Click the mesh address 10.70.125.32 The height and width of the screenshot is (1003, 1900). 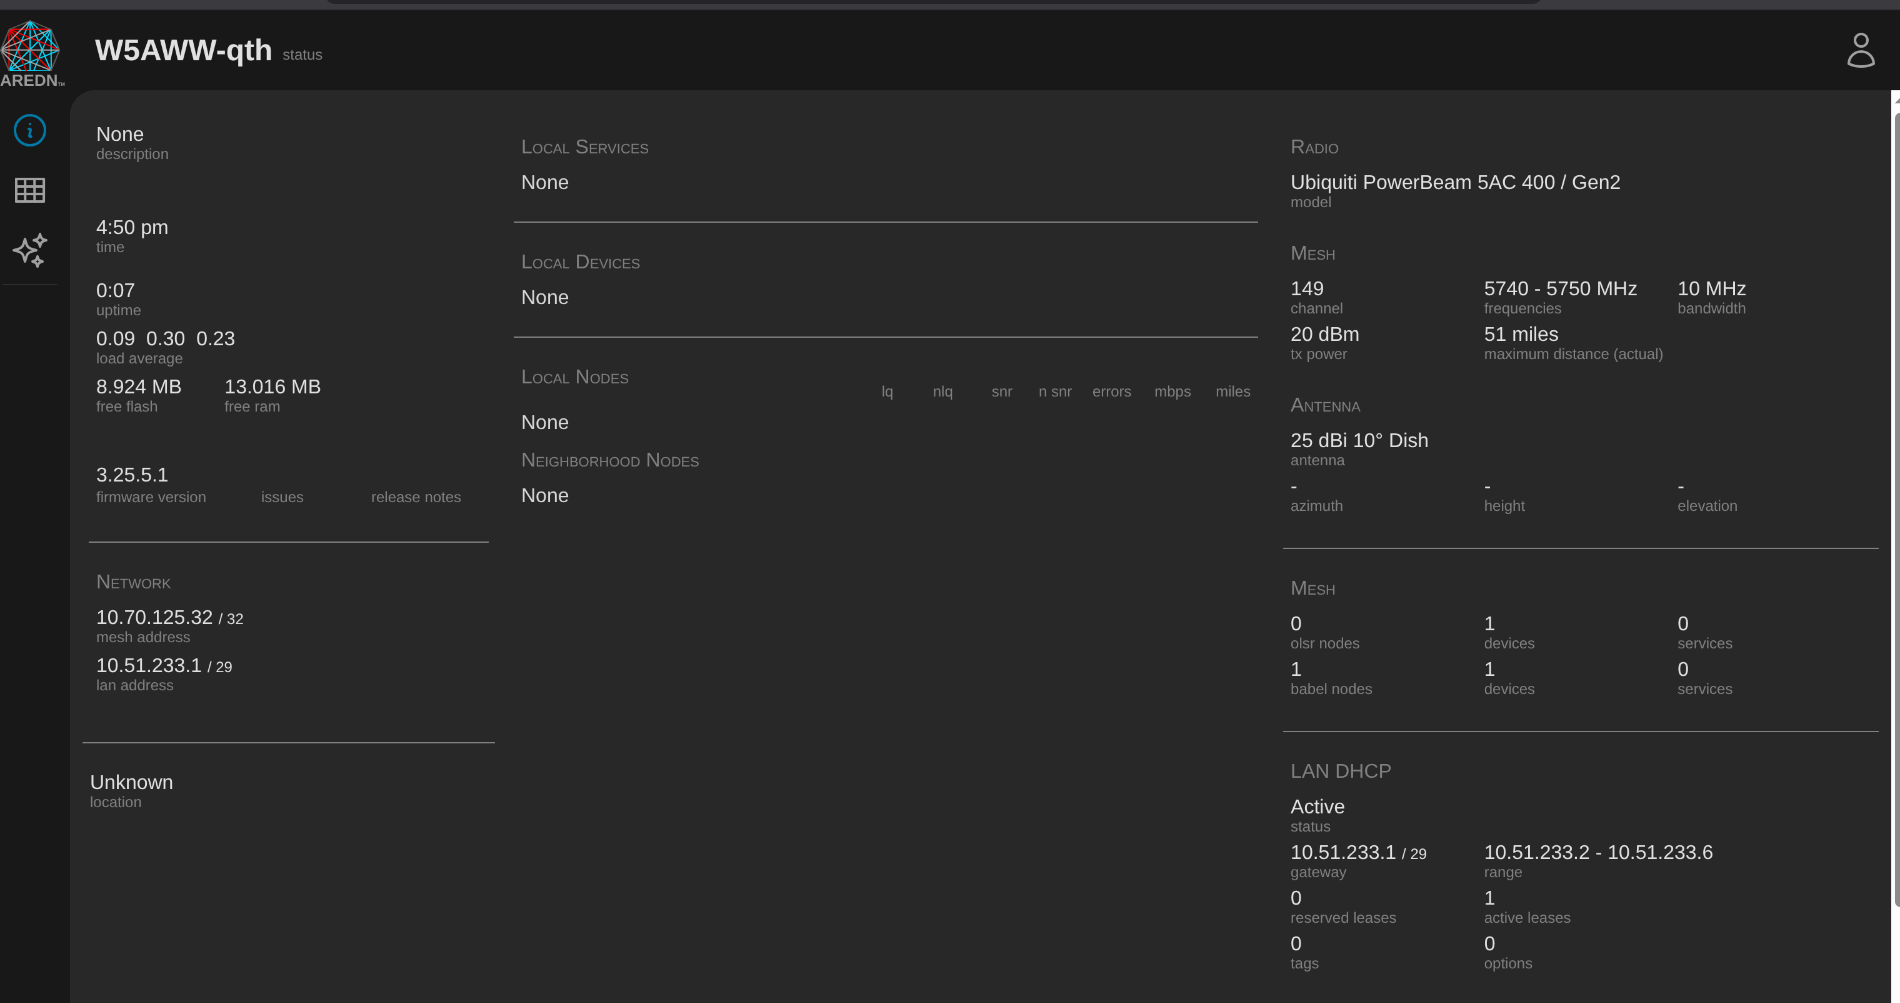pyautogui.click(x=154, y=617)
